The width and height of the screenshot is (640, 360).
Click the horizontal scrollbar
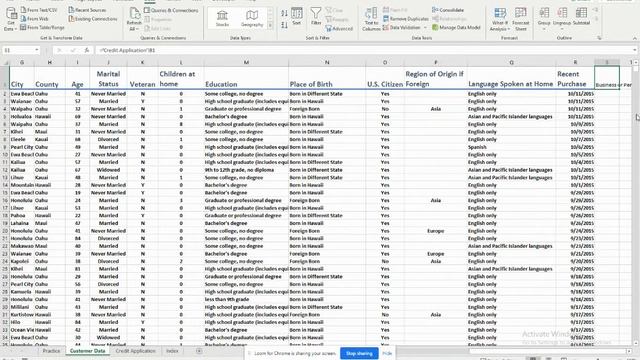tap(548, 351)
